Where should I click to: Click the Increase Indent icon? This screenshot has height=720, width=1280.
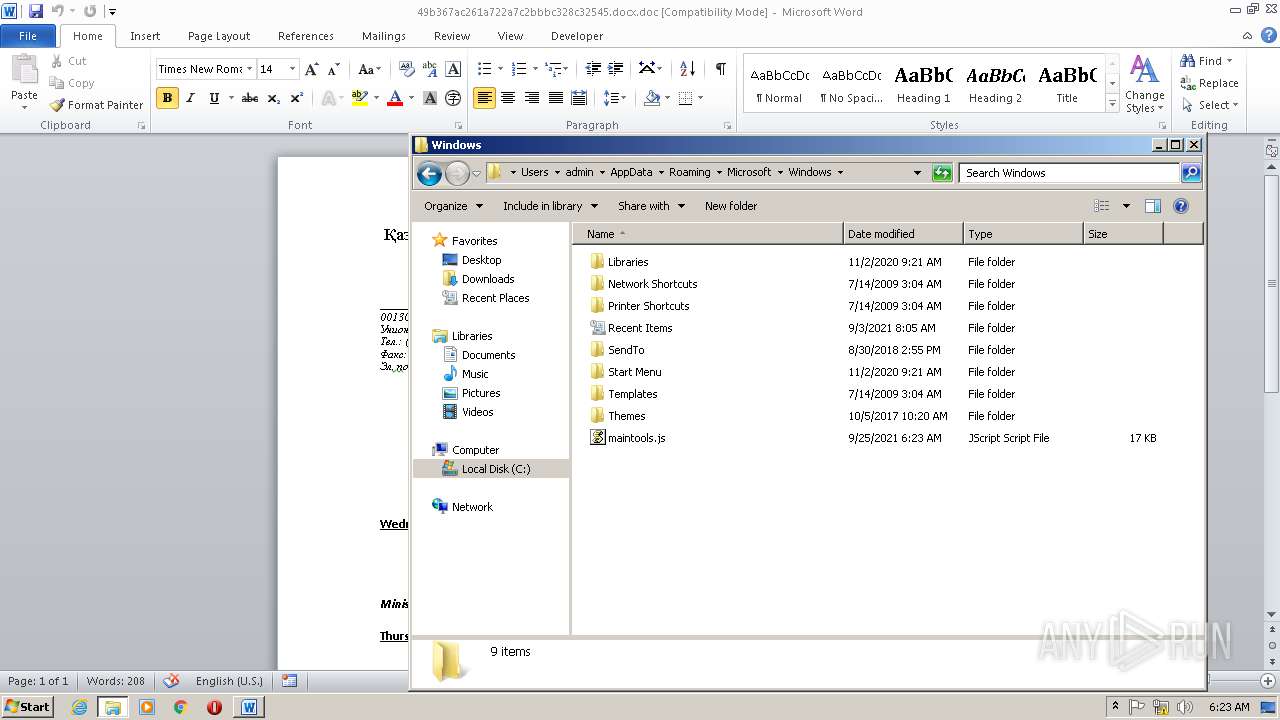pos(616,69)
